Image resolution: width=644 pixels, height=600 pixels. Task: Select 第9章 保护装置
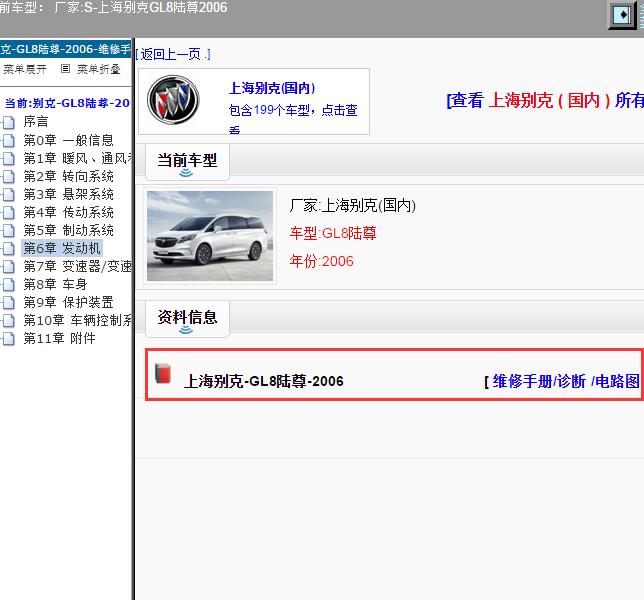point(68,303)
